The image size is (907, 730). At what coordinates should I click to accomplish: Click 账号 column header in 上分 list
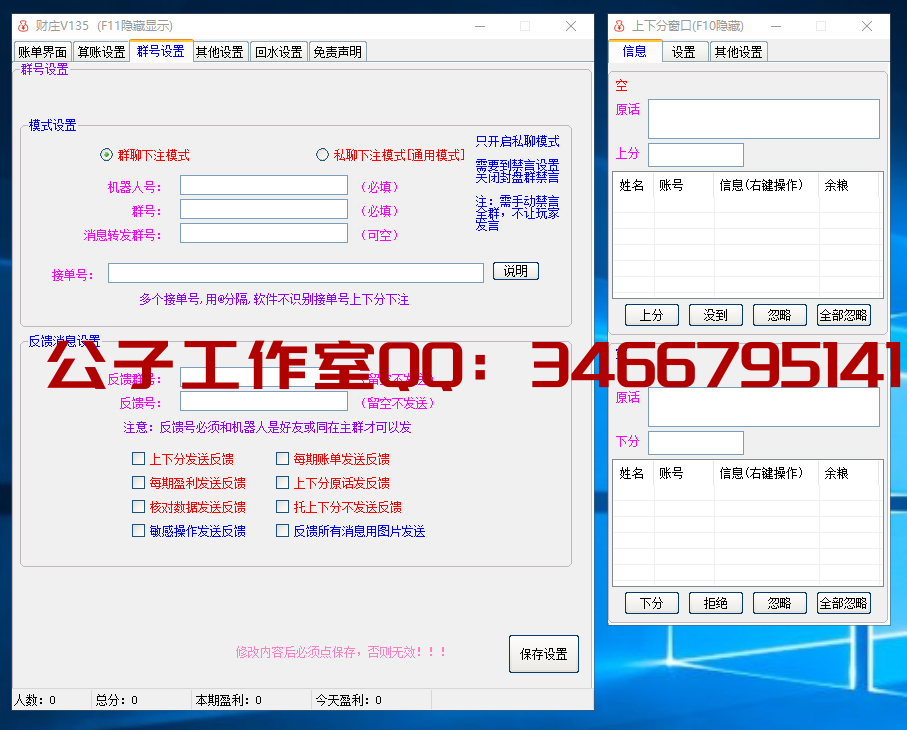(x=684, y=185)
